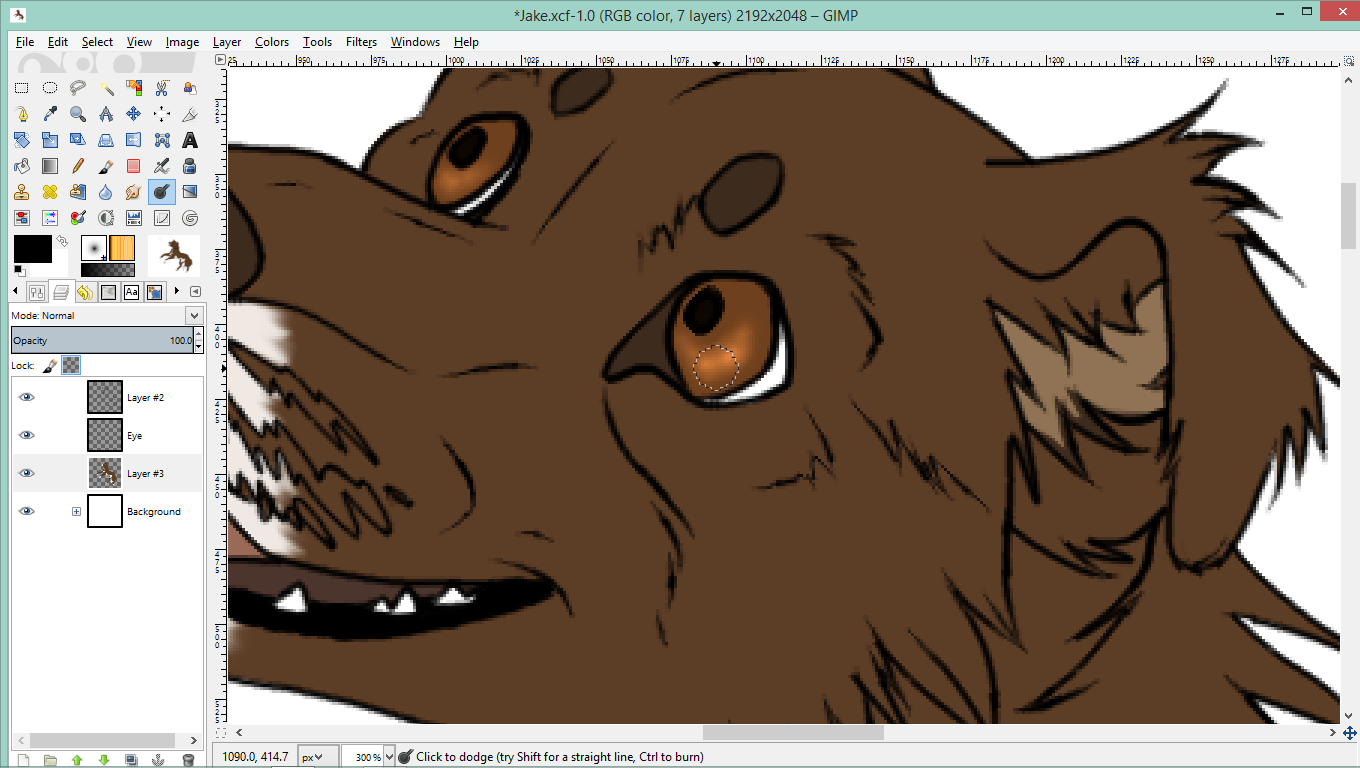Open the Curves color tool

[162, 218]
